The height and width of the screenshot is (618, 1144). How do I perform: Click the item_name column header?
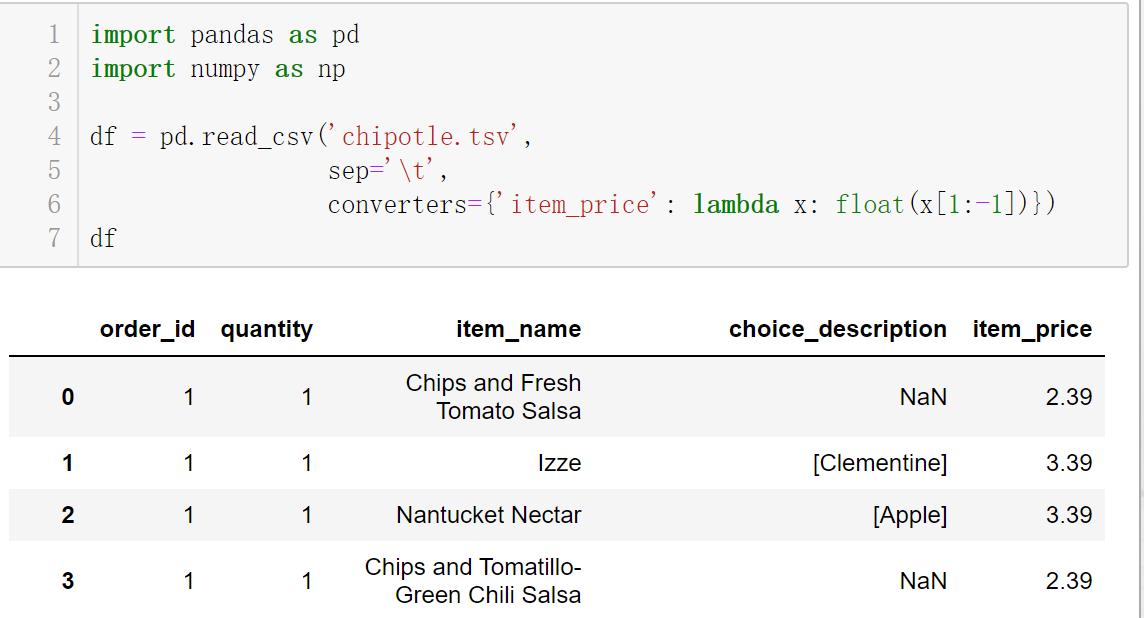coord(518,329)
